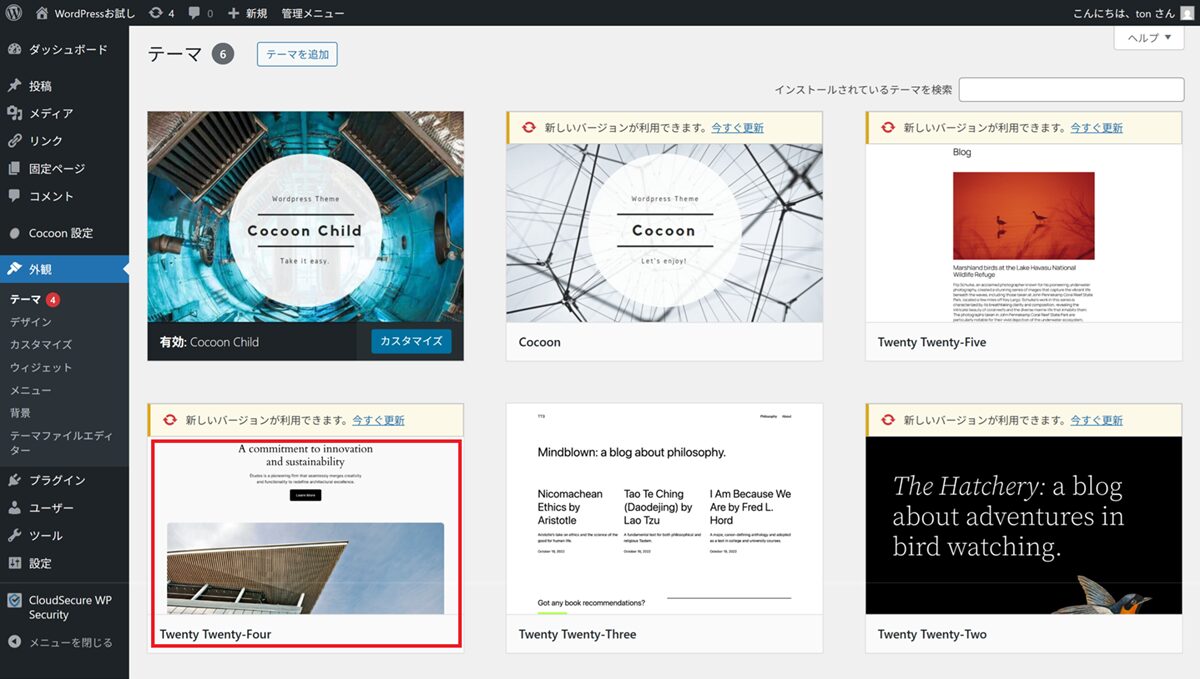Click the home icon beside WordPressお試し
The height and width of the screenshot is (679, 1200).
click(42, 13)
